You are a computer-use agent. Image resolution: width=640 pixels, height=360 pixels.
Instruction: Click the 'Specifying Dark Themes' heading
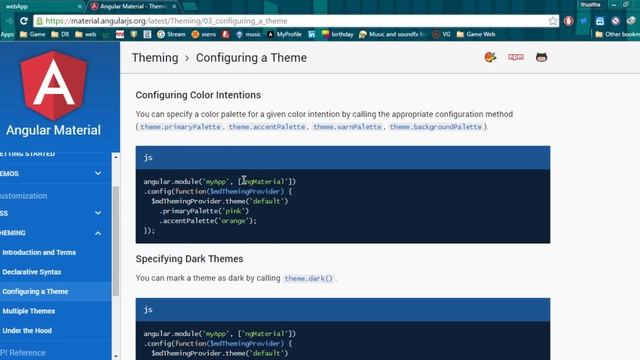(189, 259)
